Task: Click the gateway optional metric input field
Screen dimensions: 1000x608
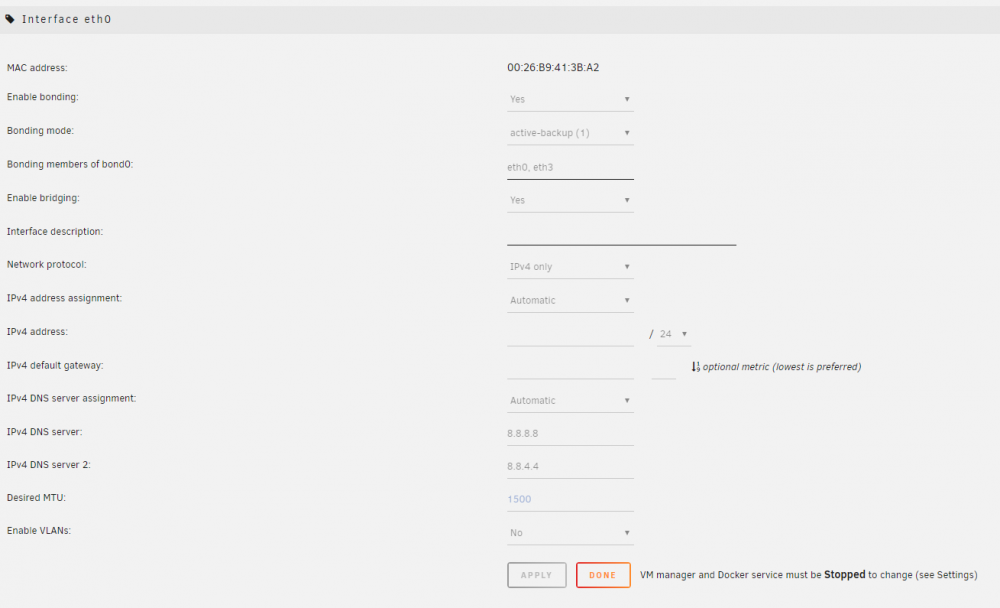Action: 663,367
